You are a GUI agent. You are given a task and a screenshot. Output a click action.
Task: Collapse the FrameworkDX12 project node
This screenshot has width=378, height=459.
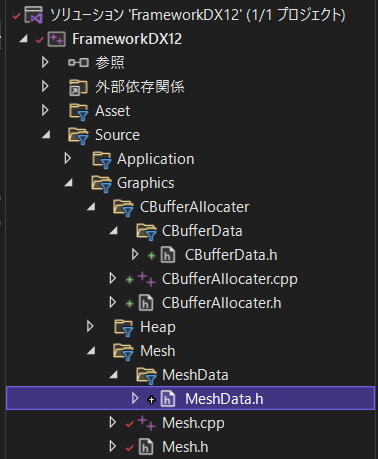(x=23, y=39)
